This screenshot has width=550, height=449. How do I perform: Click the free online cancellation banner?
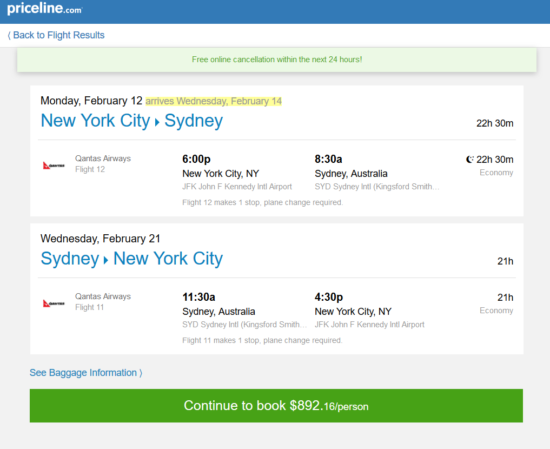(x=277, y=60)
